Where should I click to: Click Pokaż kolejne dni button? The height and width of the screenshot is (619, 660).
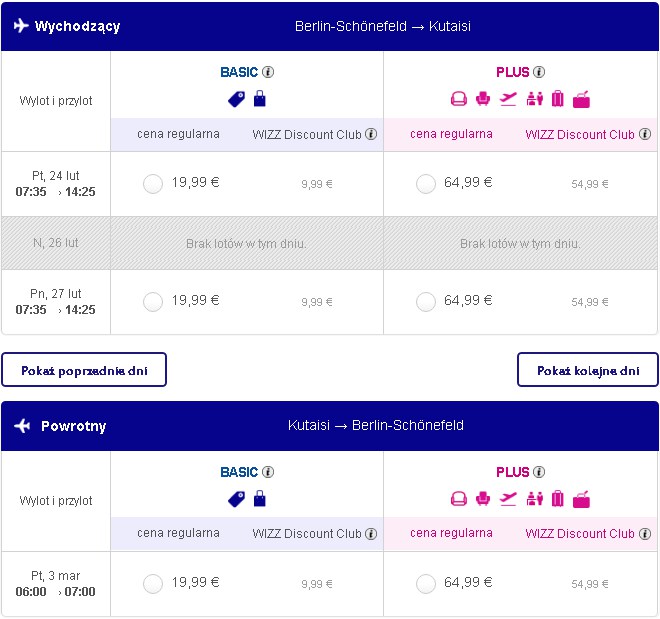pyautogui.click(x=588, y=370)
